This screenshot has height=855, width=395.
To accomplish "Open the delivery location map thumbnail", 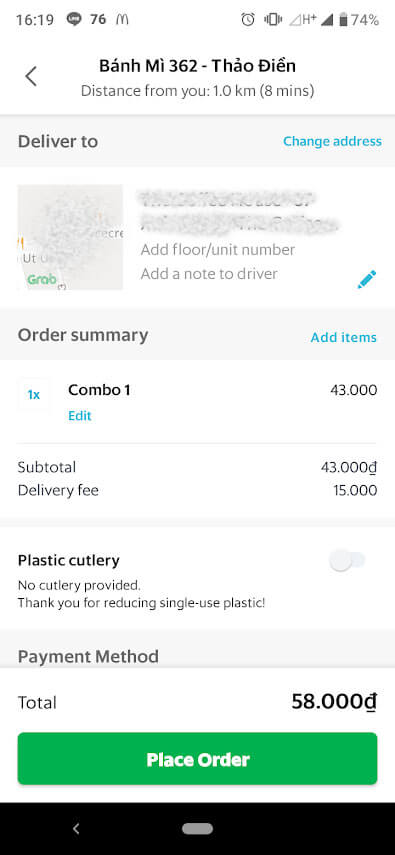I will tap(70, 237).
